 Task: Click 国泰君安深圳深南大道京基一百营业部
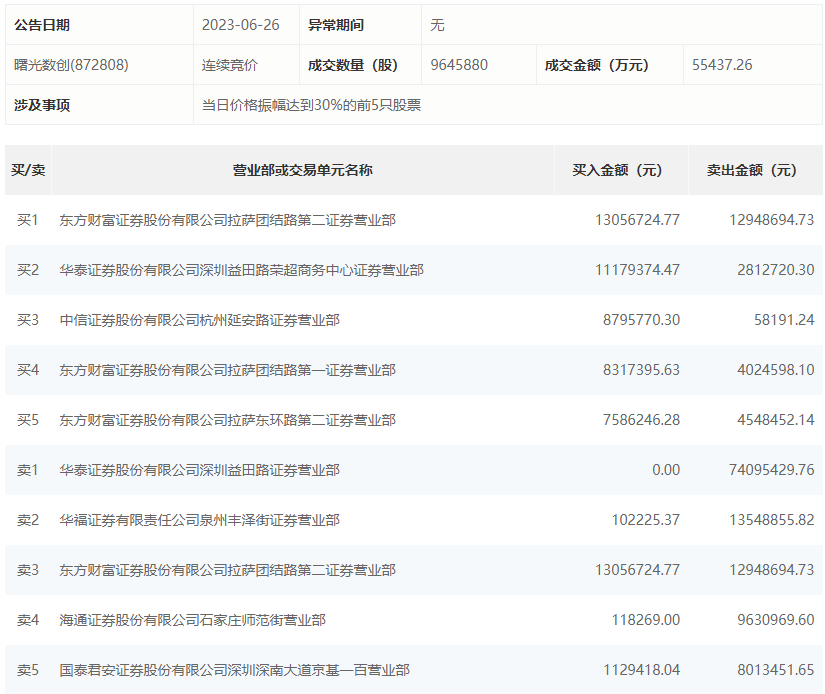coord(235,669)
